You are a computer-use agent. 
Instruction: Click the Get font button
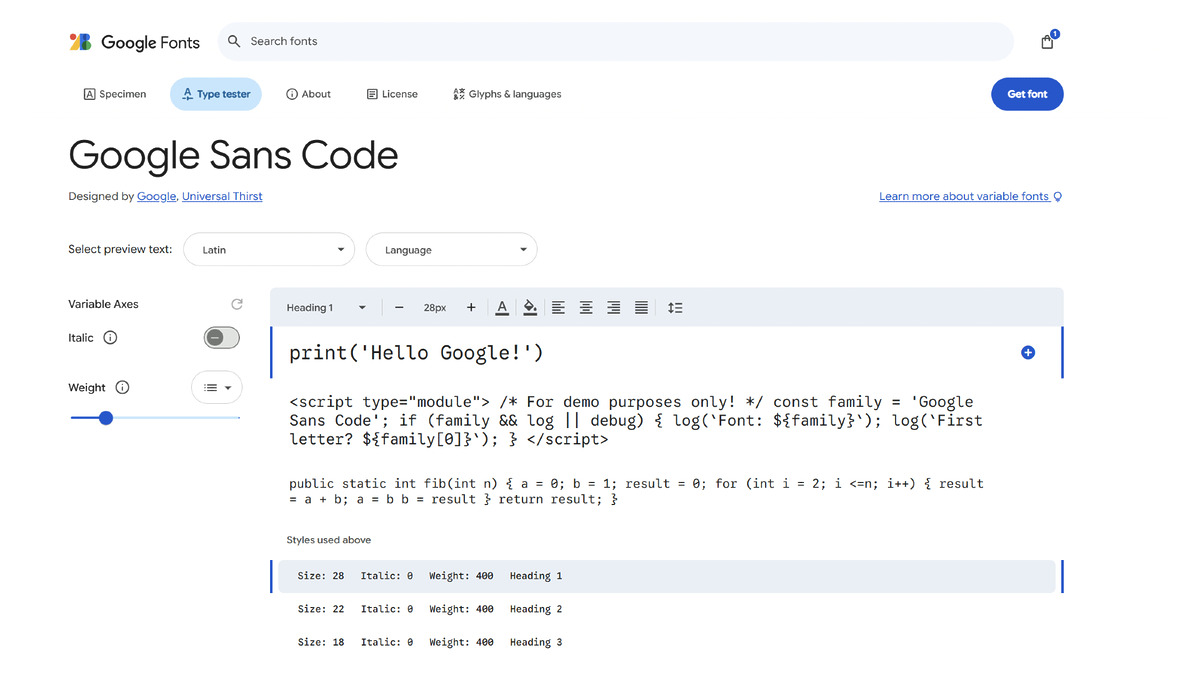point(1027,93)
